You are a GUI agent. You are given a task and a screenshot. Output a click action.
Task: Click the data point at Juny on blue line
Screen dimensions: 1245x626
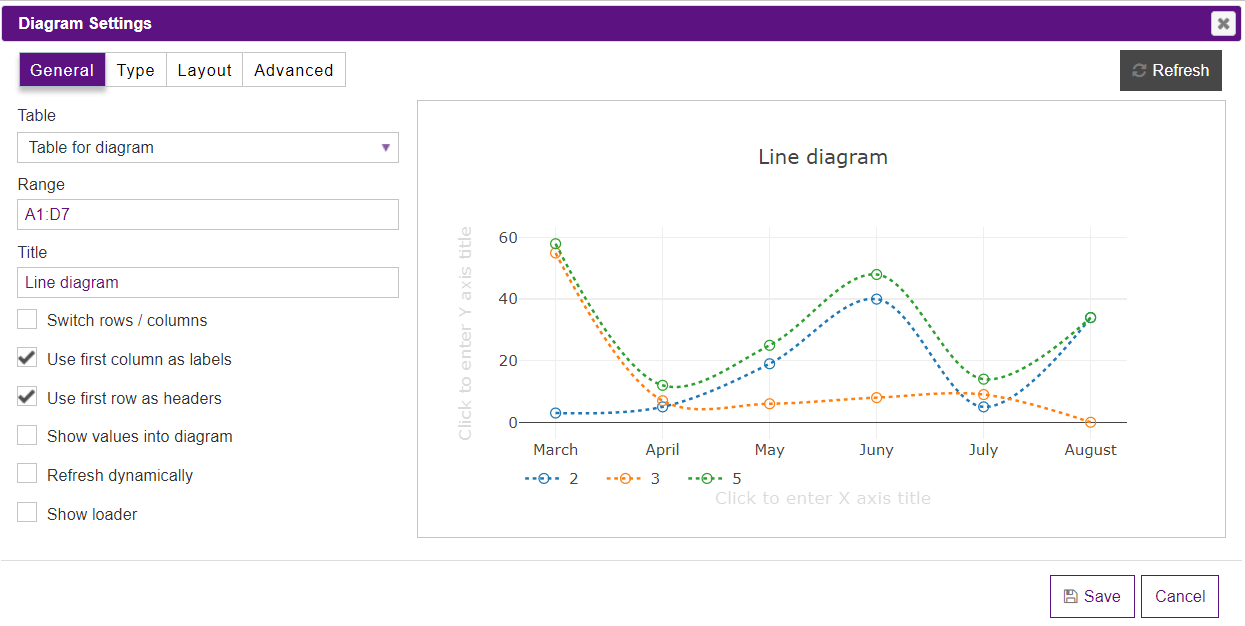click(x=876, y=298)
